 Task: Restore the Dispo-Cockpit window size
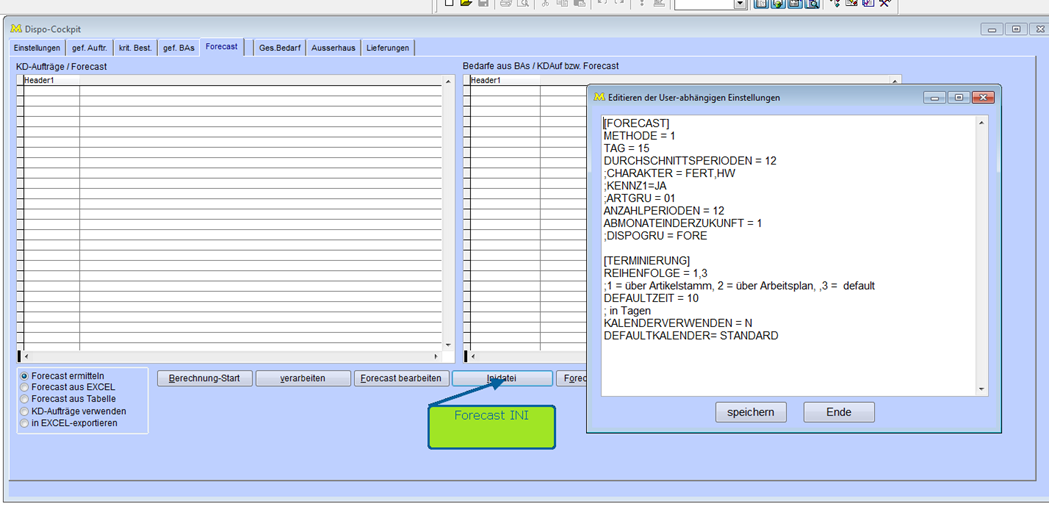point(1016,29)
